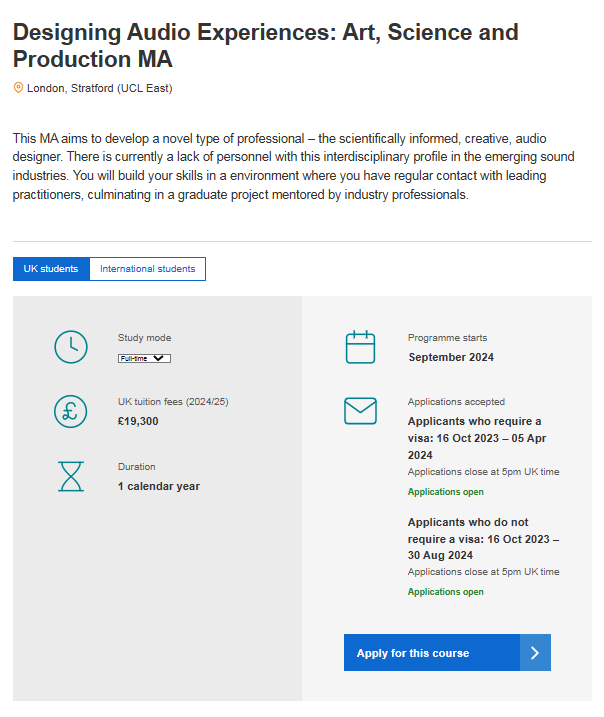Click the £19,300 tuition fee amount
The width and height of the screenshot is (604, 717).
pos(138,421)
